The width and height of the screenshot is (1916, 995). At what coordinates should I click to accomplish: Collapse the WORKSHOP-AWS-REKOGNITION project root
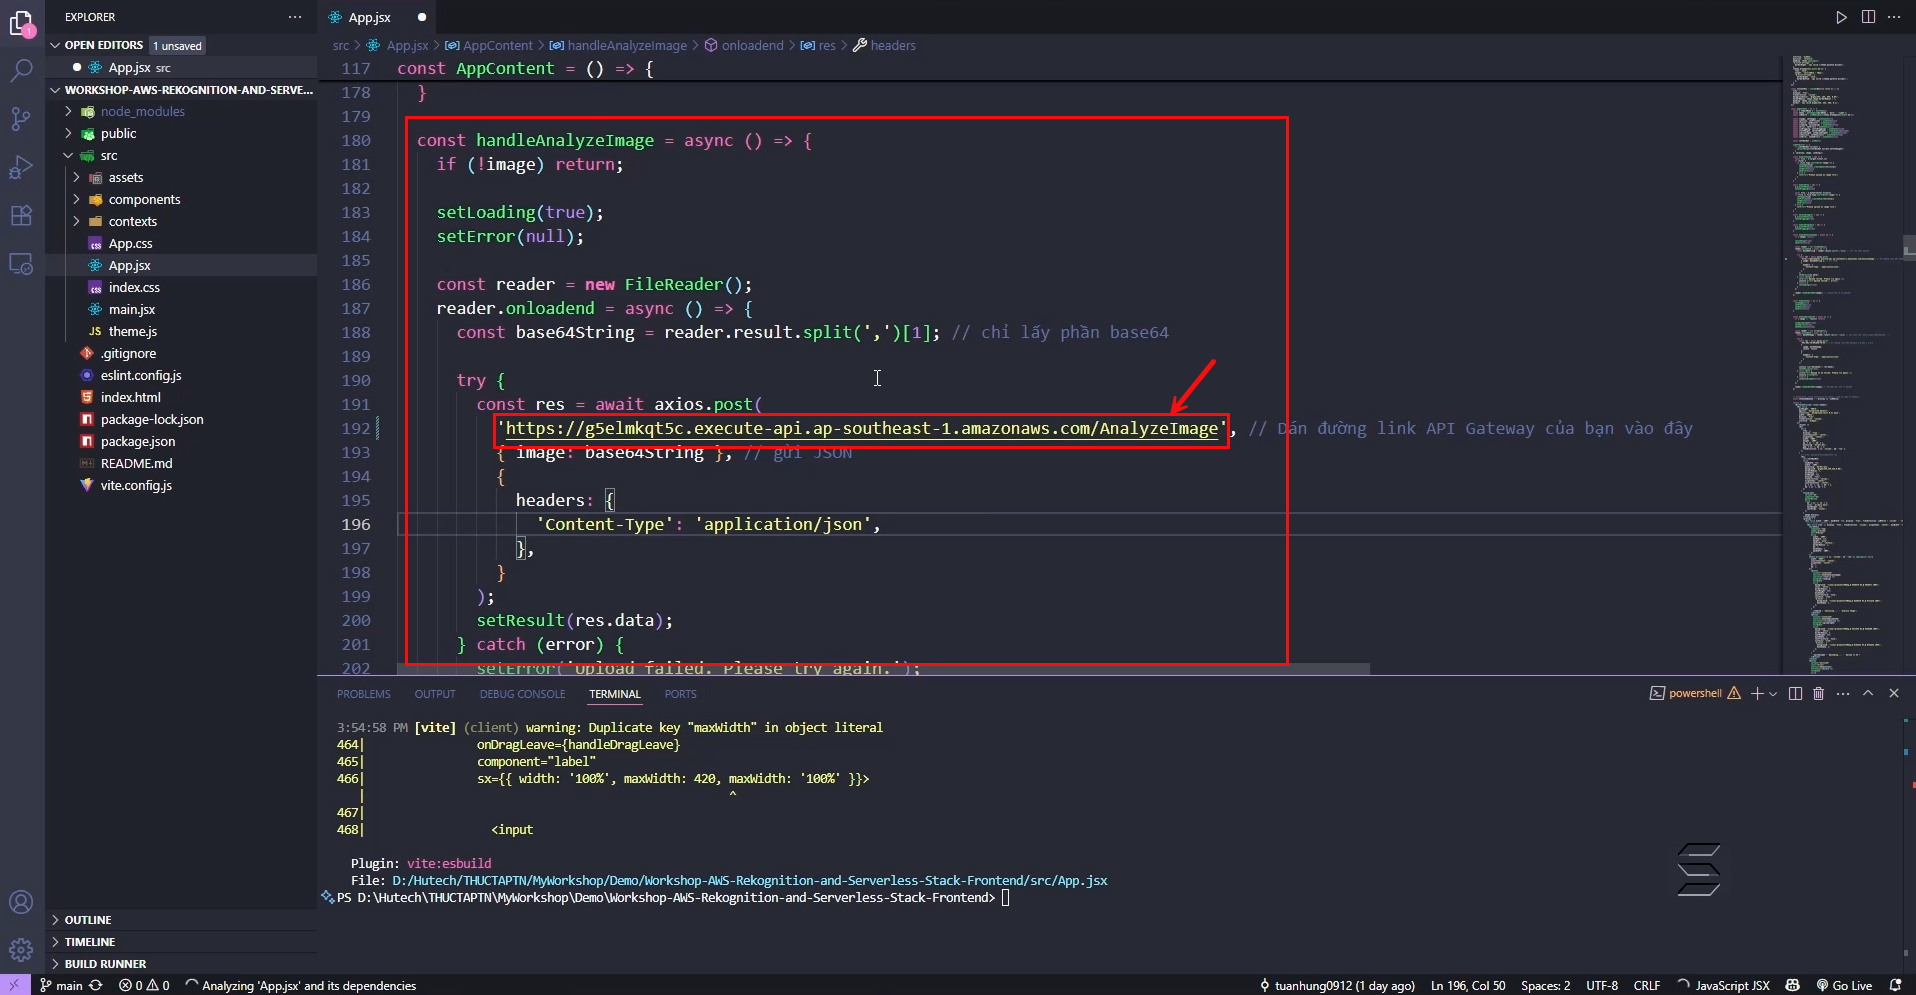[181, 90]
